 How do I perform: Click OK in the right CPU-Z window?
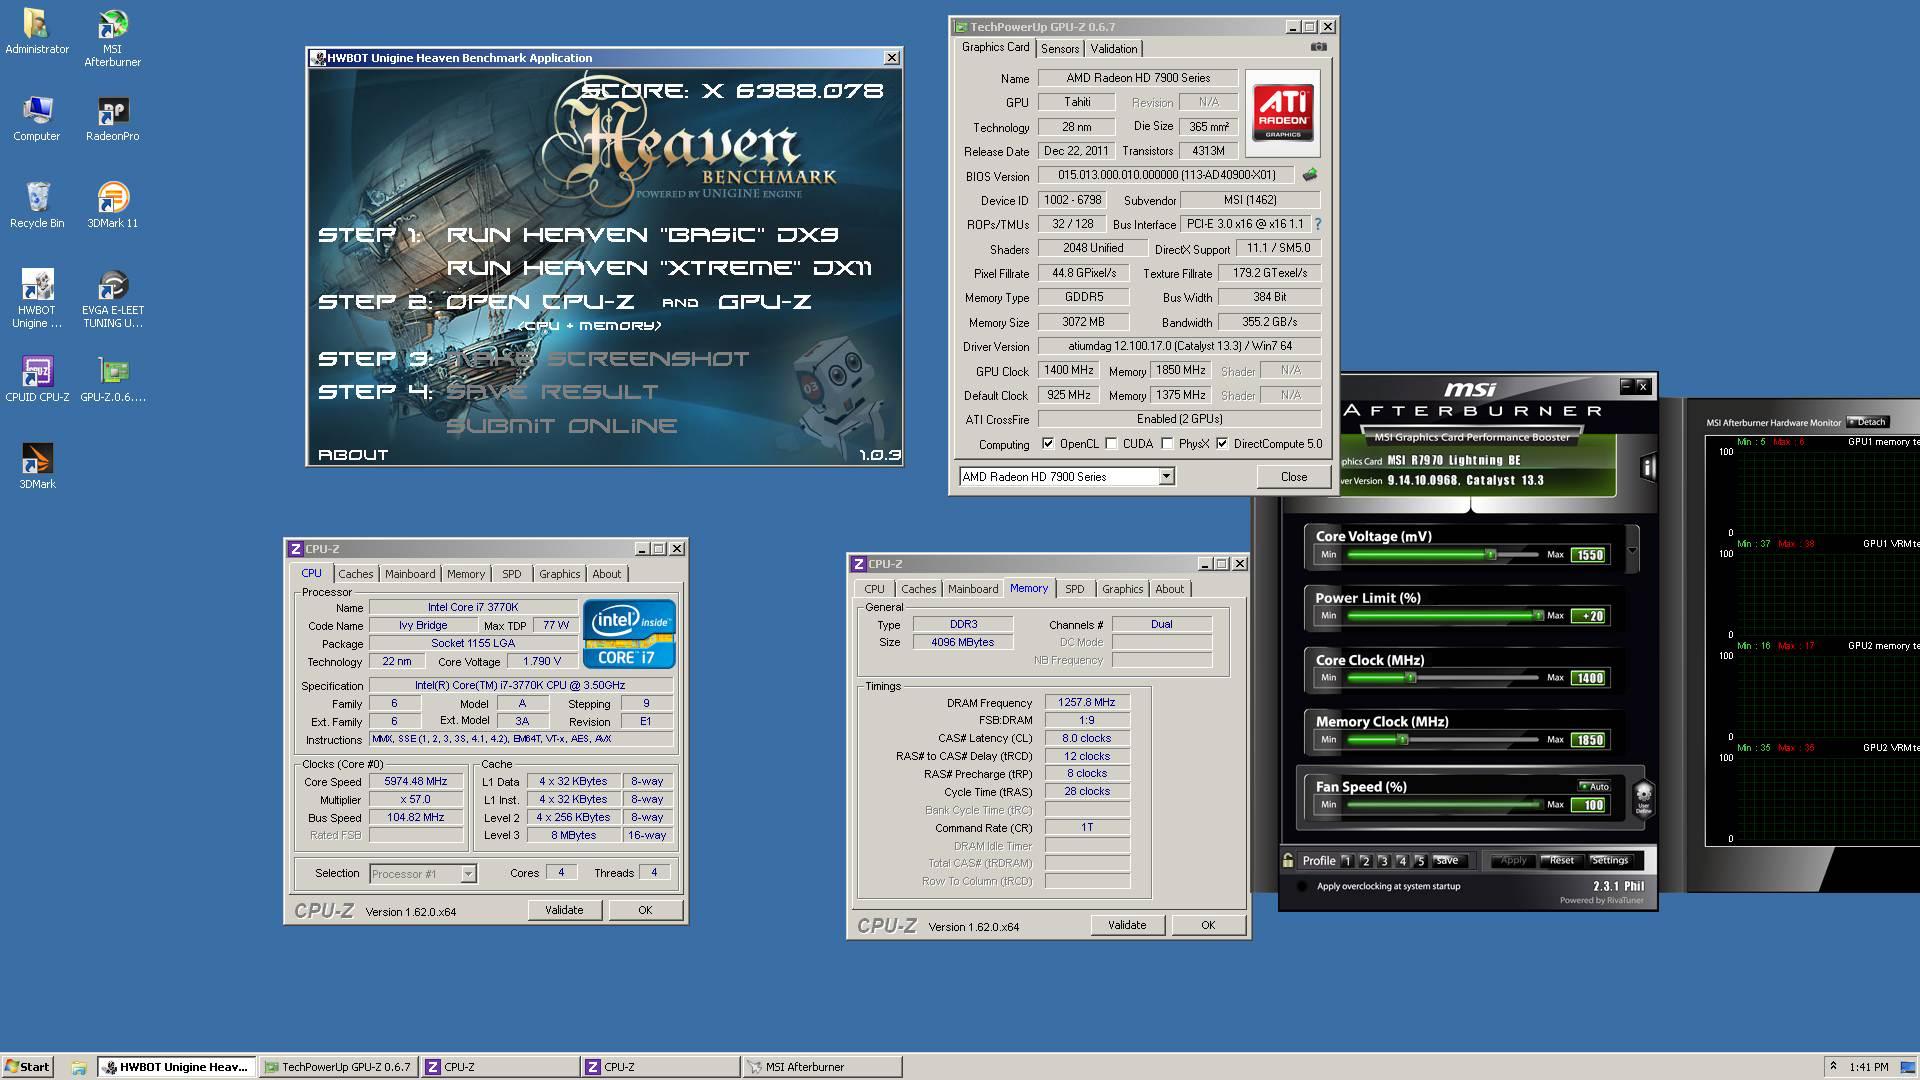pyautogui.click(x=1208, y=925)
